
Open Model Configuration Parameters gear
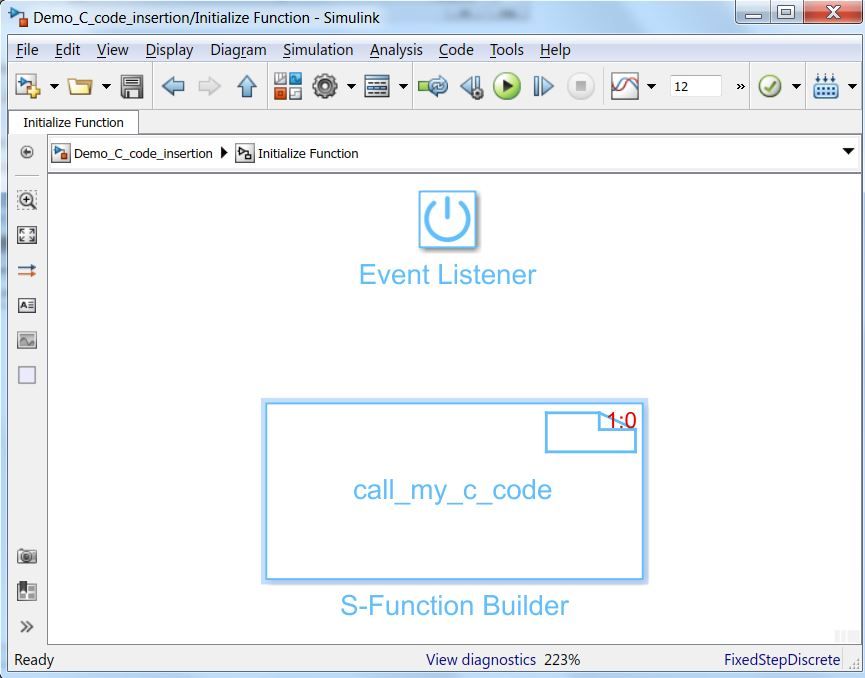[x=325, y=86]
